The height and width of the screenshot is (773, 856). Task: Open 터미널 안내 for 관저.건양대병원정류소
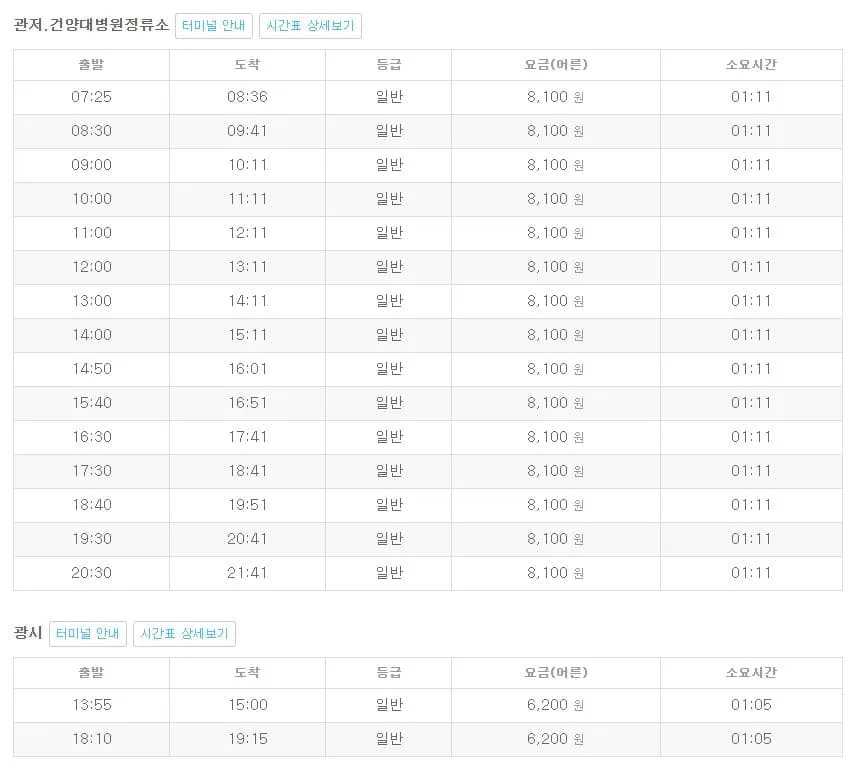pos(213,26)
